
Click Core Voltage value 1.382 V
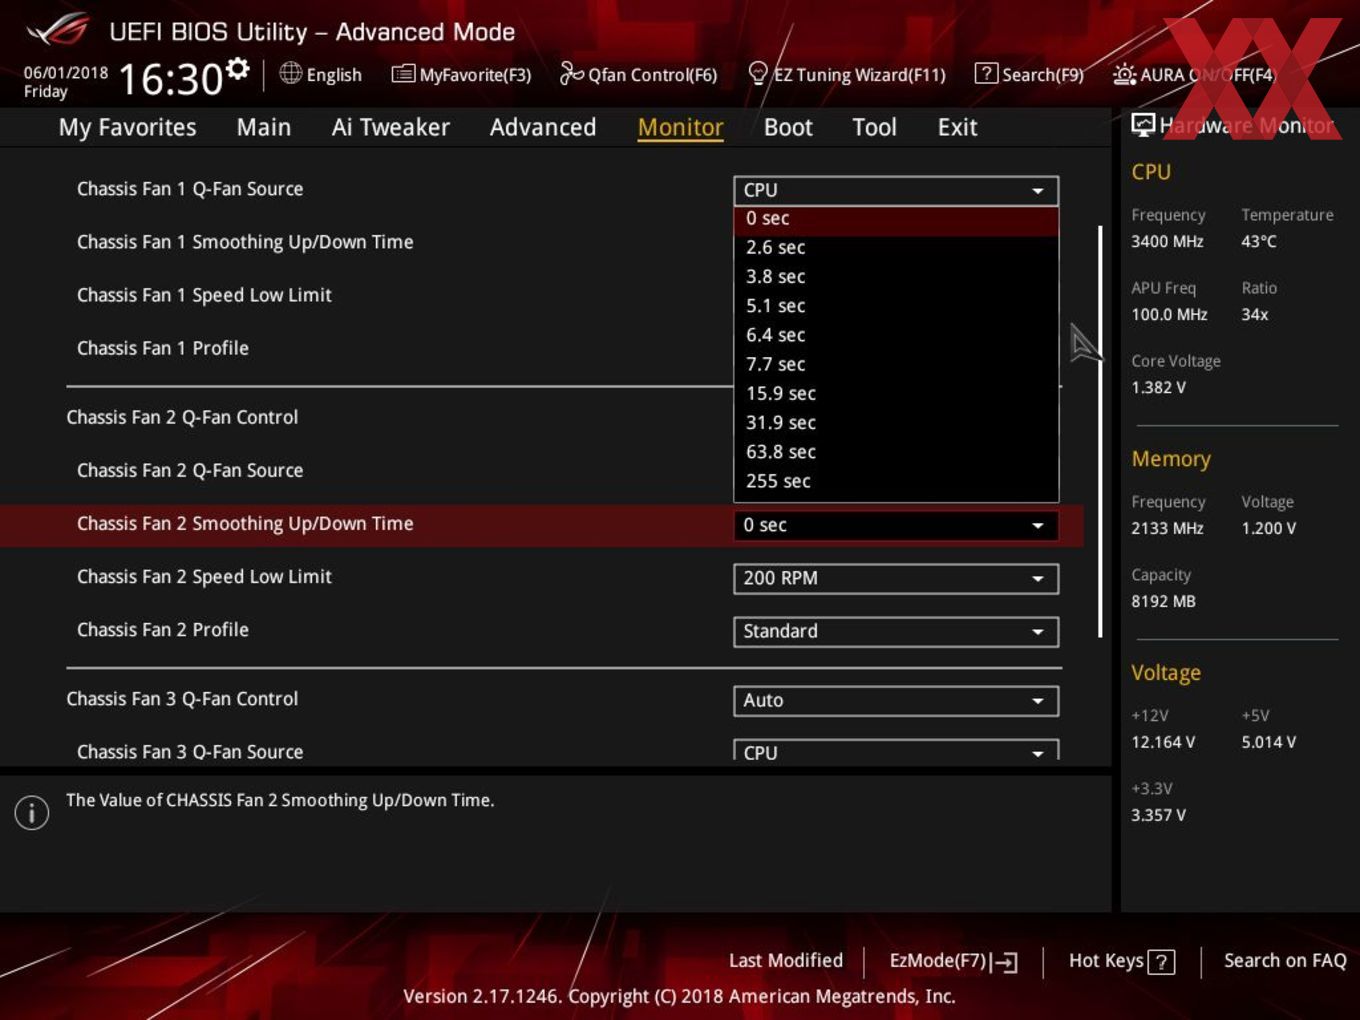coord(1158,388)
